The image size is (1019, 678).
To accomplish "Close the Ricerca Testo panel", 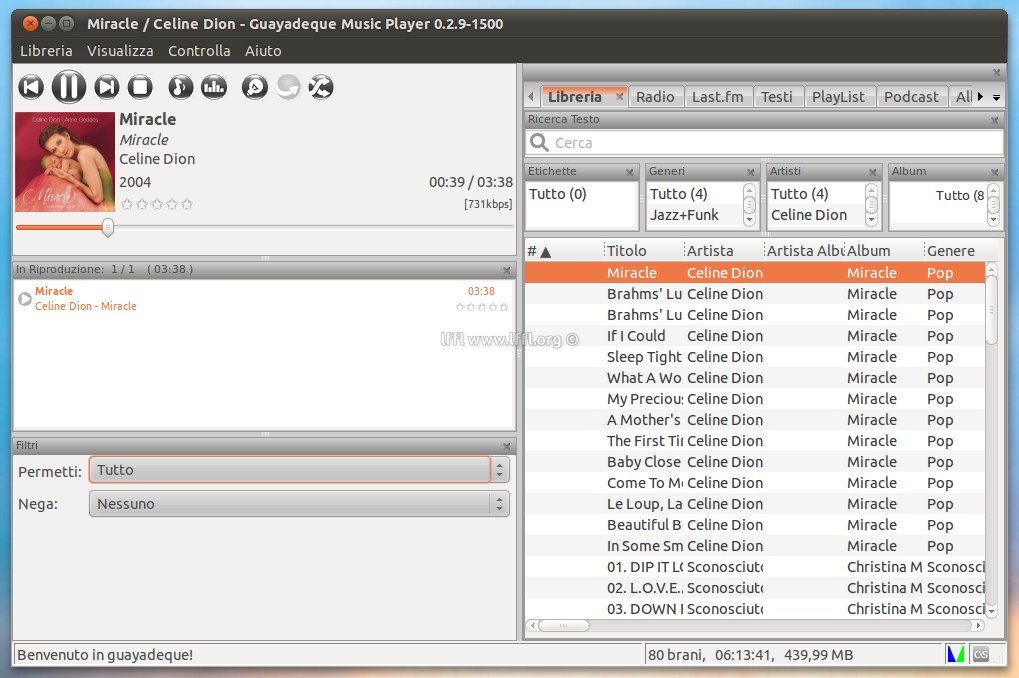I will [x=994, y=120].
